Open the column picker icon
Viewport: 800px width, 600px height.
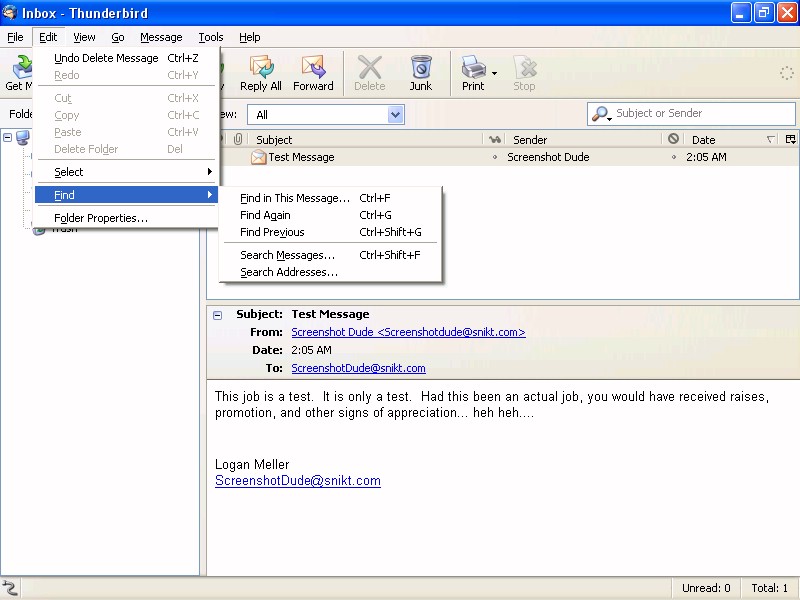[x=791, y=139]
